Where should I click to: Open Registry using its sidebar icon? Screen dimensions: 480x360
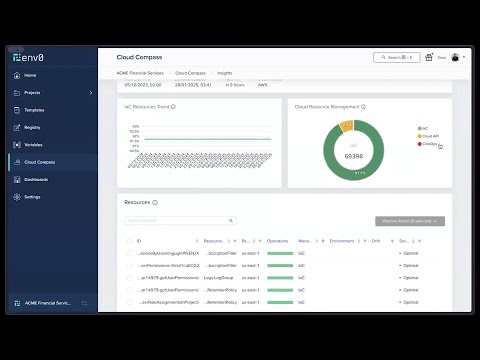(x=17, y=127)
